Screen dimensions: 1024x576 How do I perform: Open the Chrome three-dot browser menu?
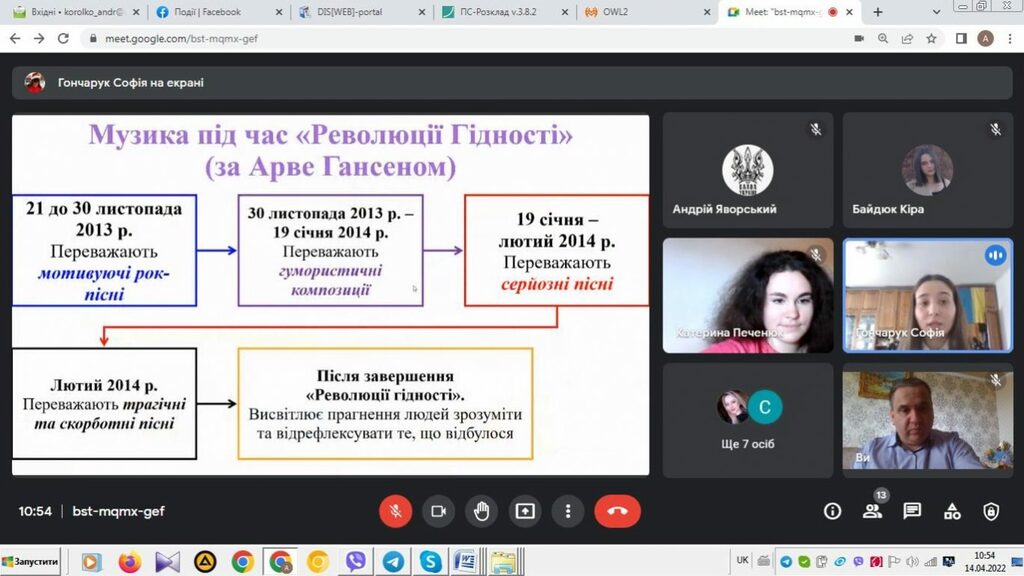tap(1008, 38)
